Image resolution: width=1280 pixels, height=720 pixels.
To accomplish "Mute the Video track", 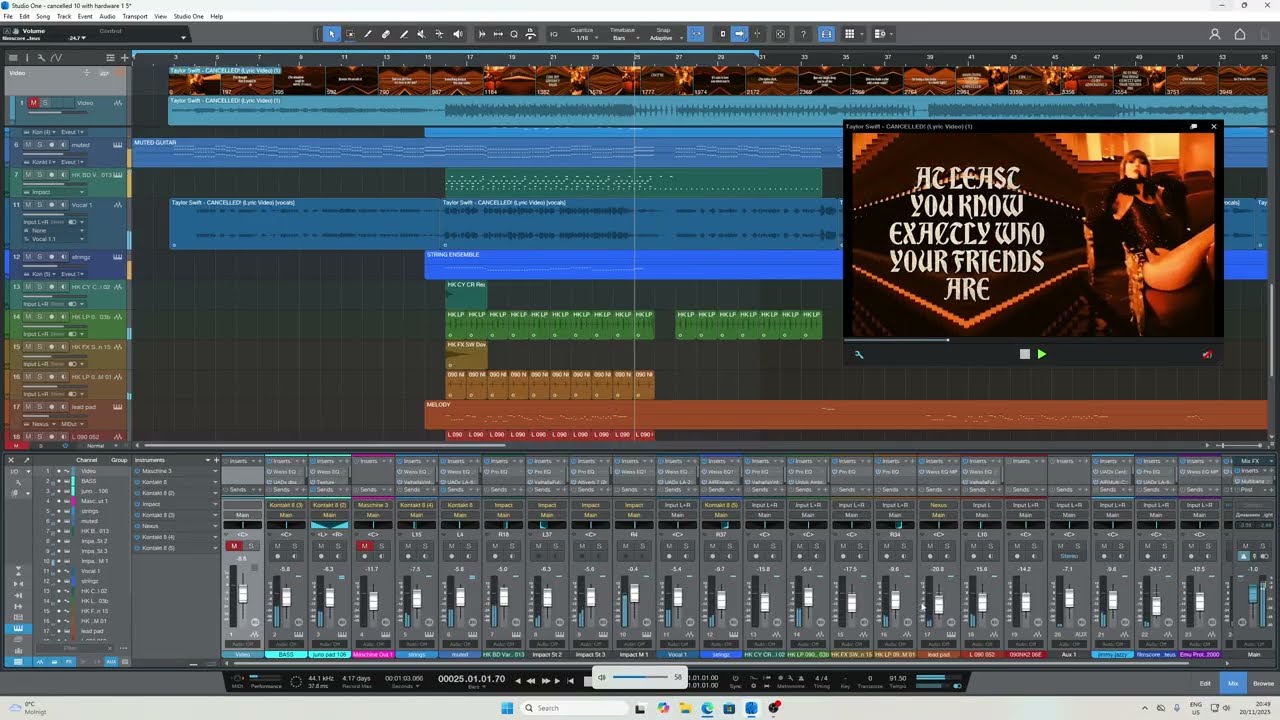I will [x=33, y=103].
